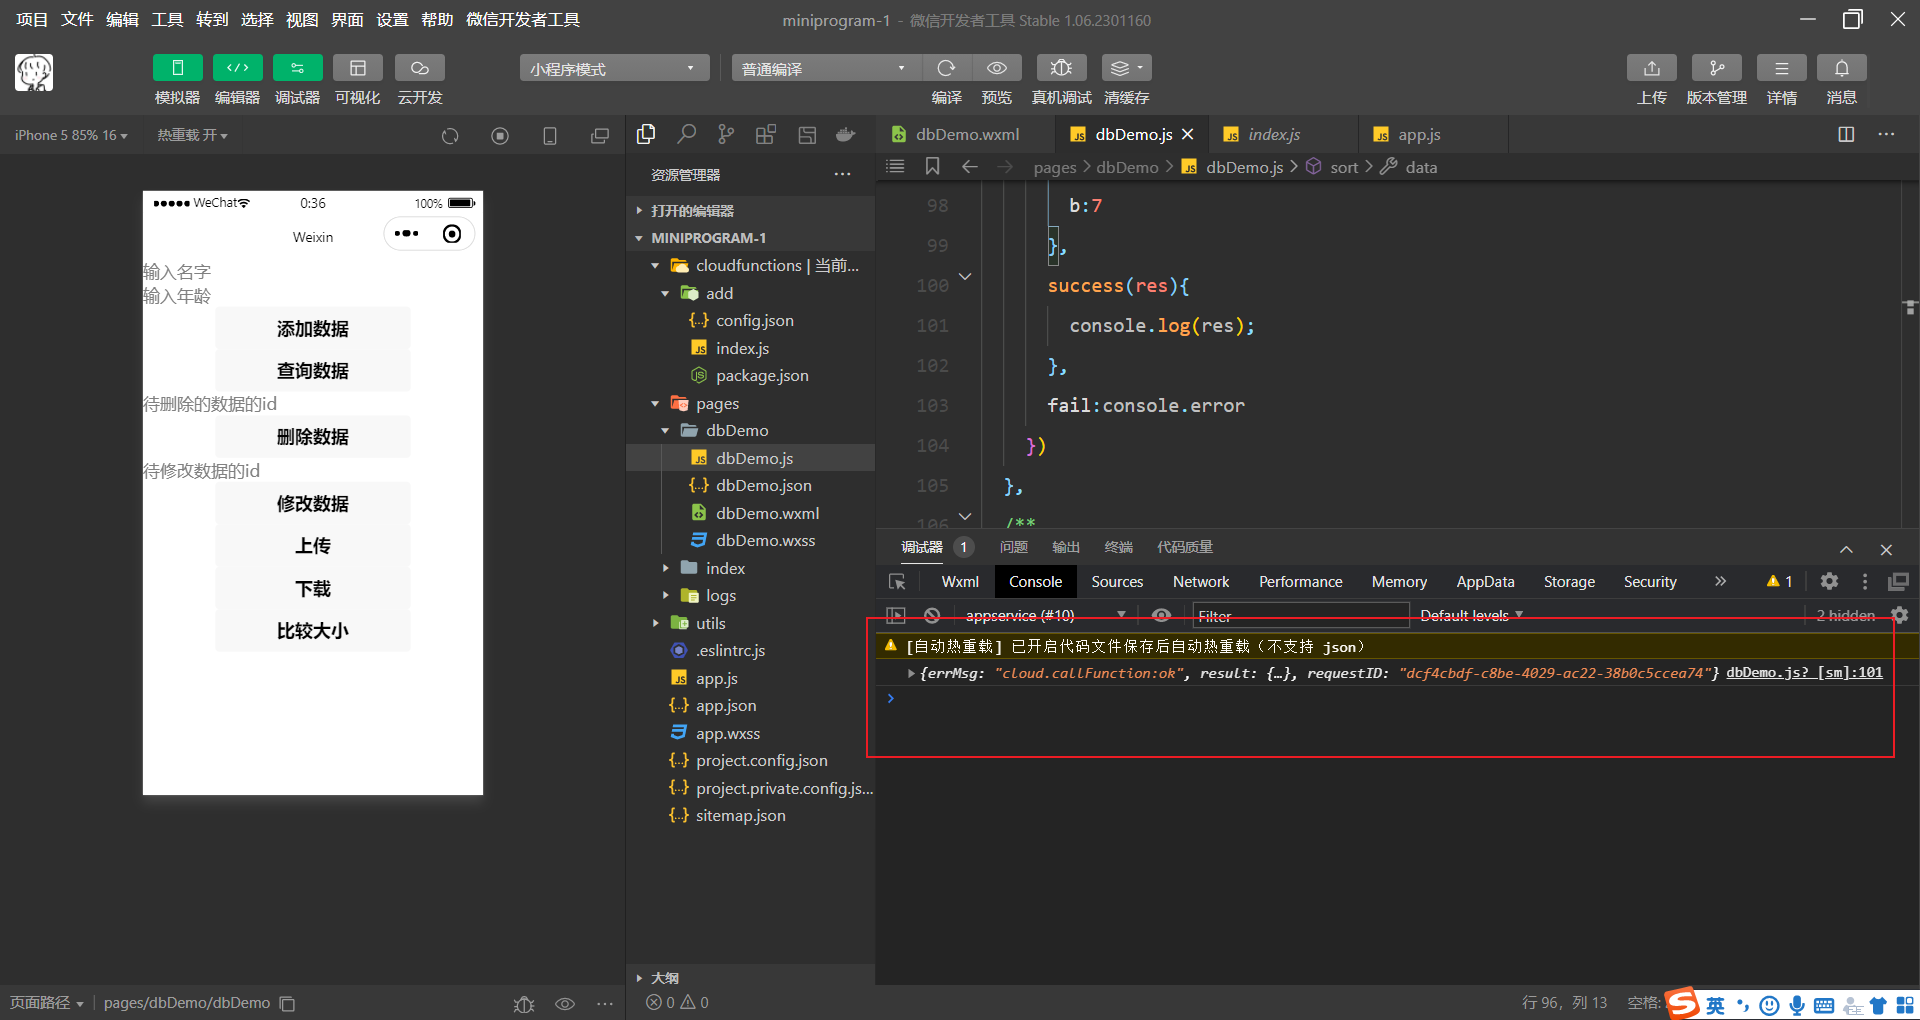Toggle the debugger panel button
Image resolution: width=1920 pixels, height=1020 pixels.
297,68
